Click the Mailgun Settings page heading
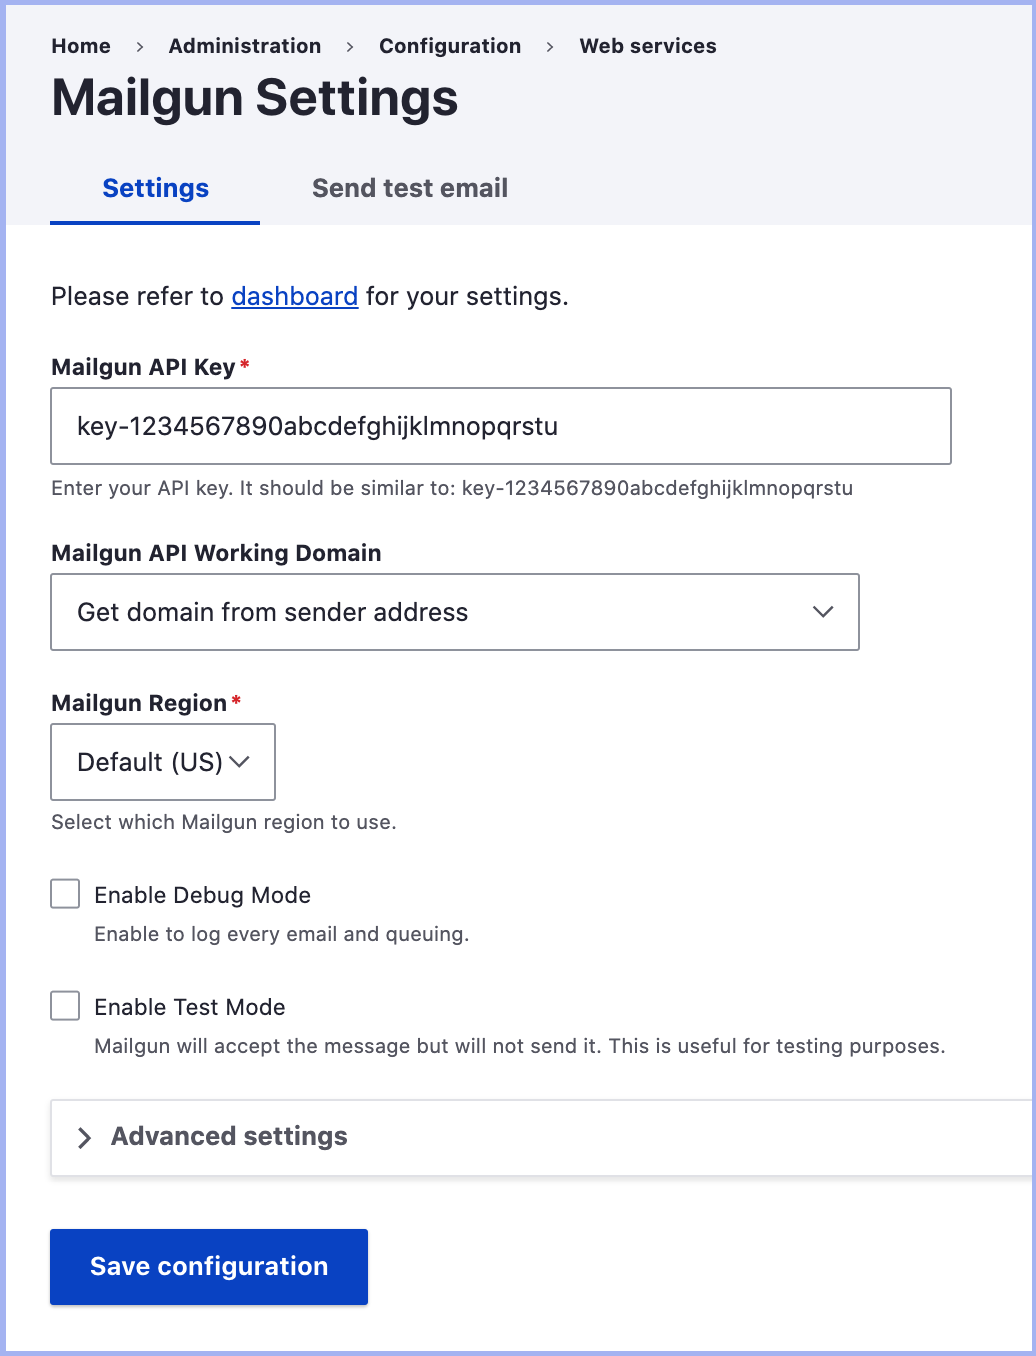 tap(254, 98)
